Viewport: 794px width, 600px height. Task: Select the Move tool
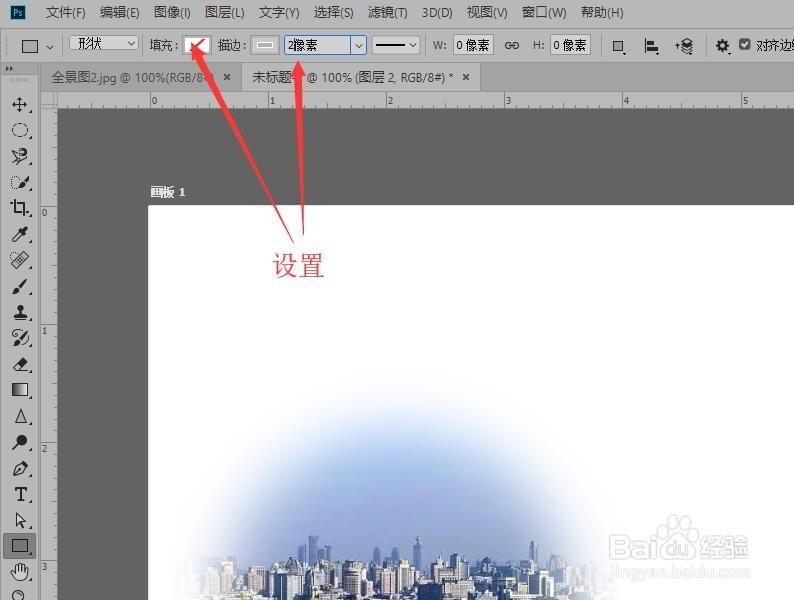20,105
